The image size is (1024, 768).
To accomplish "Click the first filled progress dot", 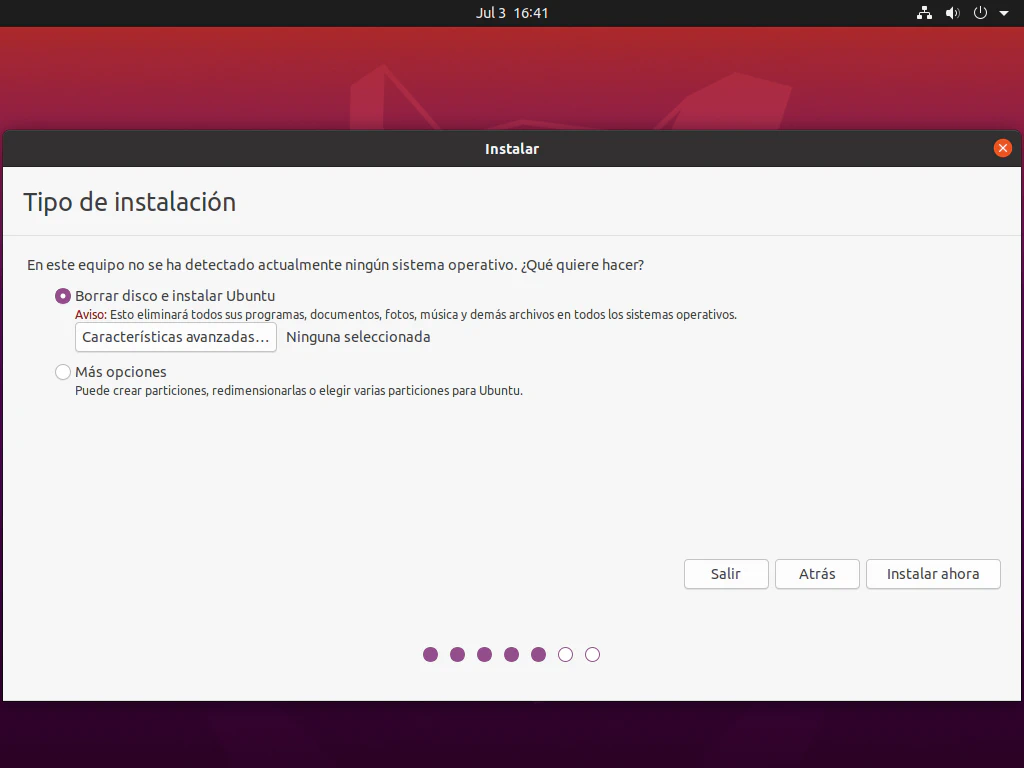I will (430, 654).
